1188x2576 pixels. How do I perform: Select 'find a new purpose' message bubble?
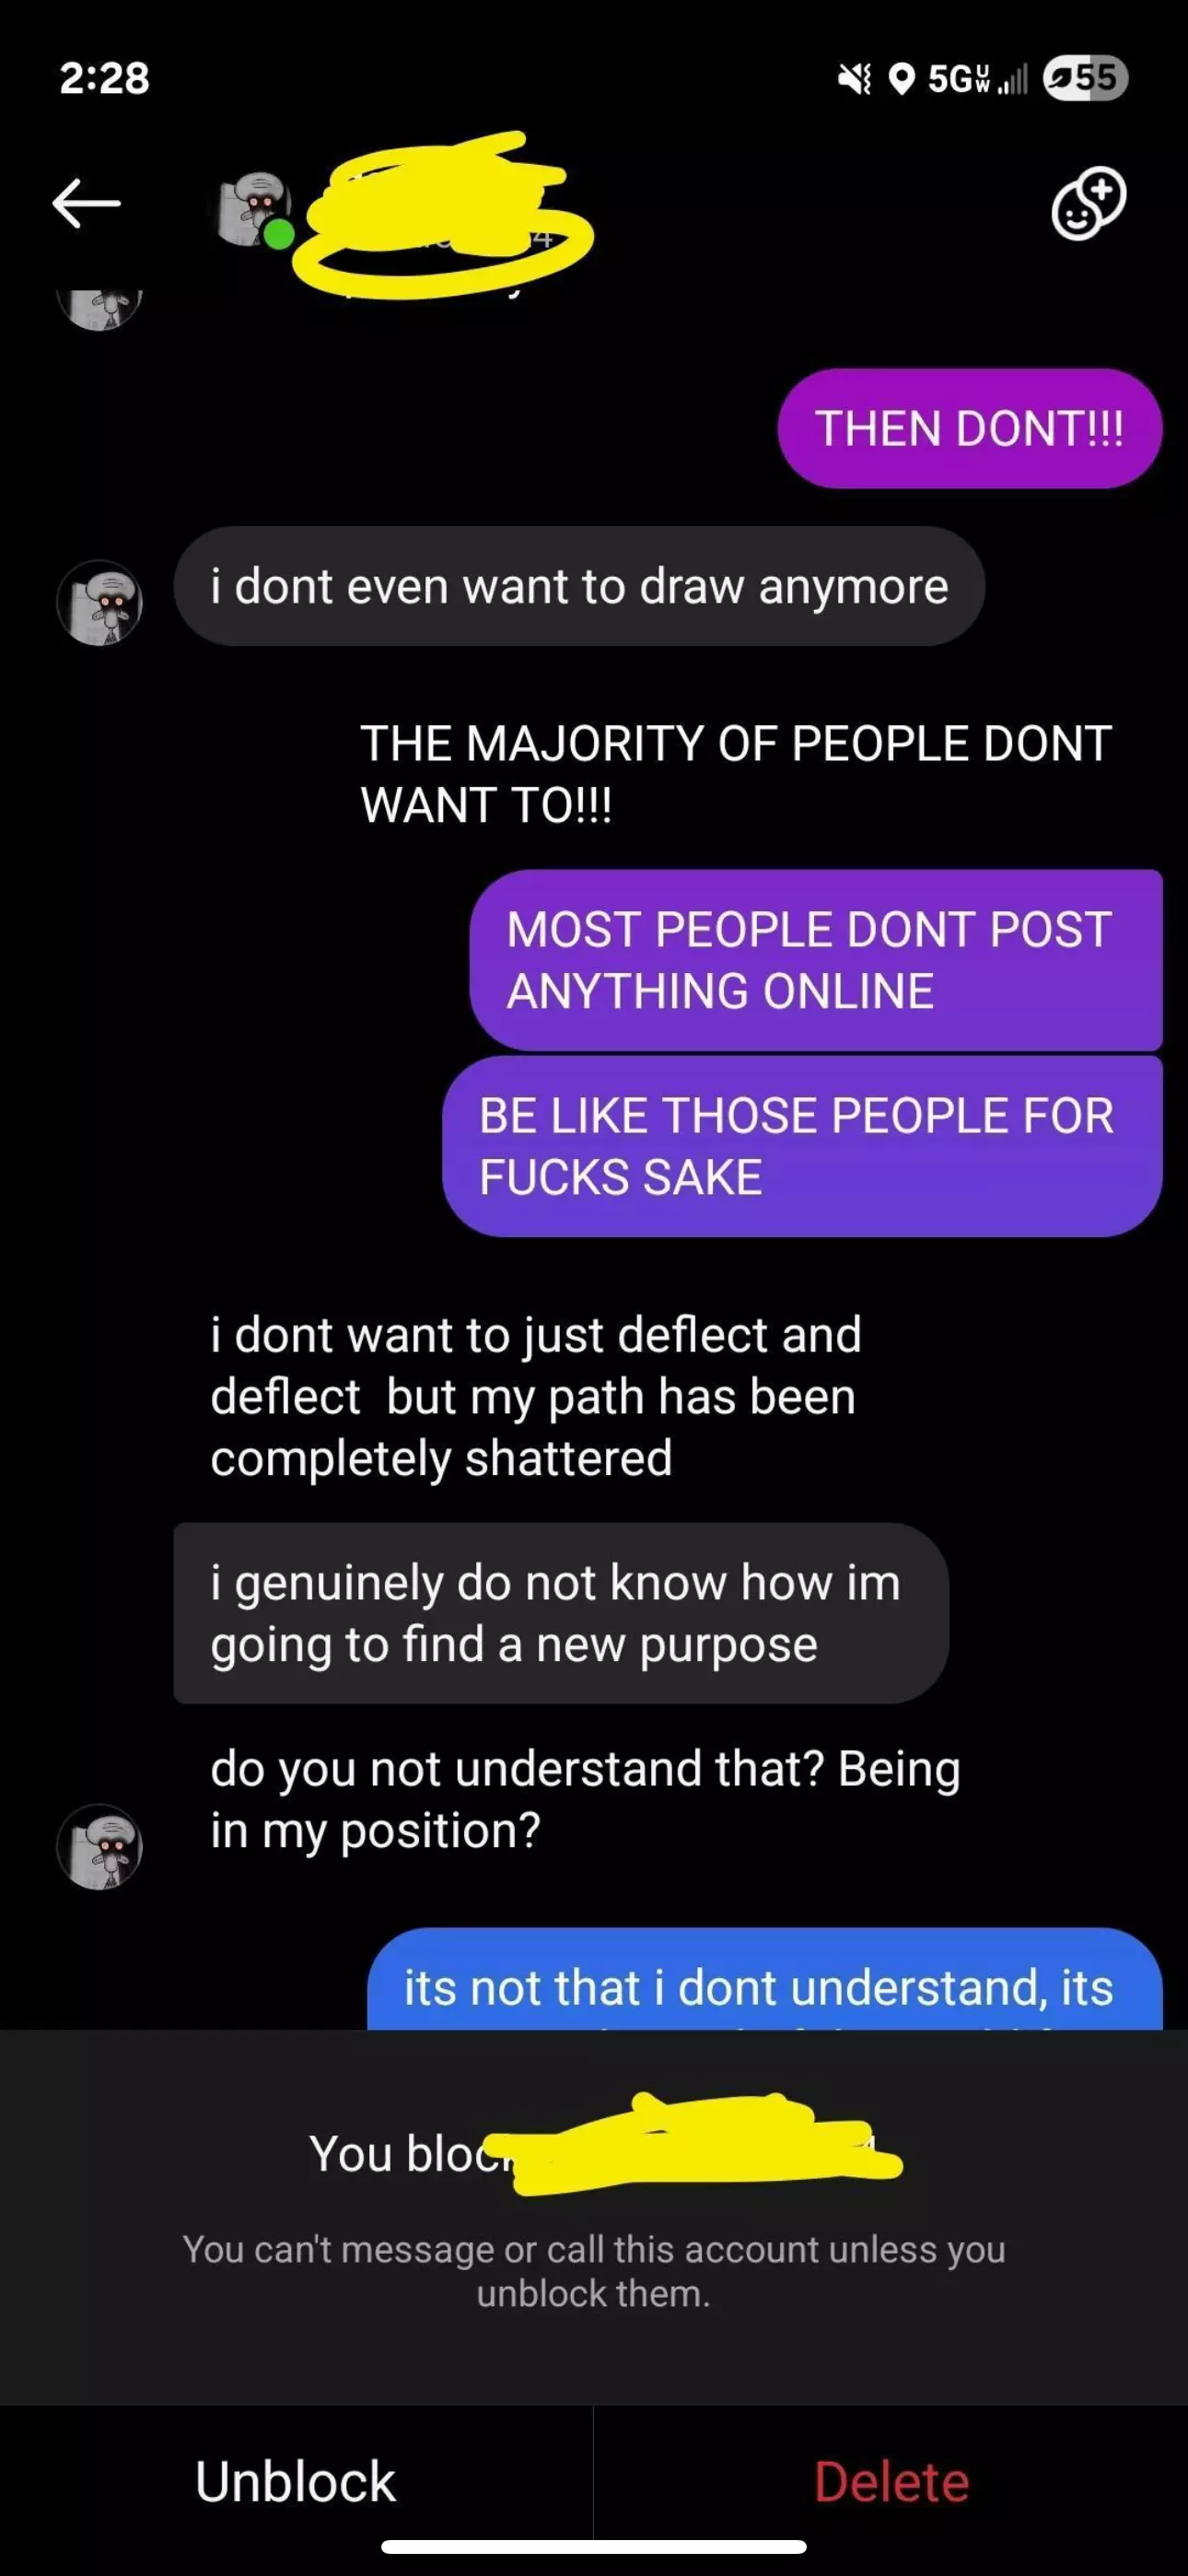pos(561,1613)
